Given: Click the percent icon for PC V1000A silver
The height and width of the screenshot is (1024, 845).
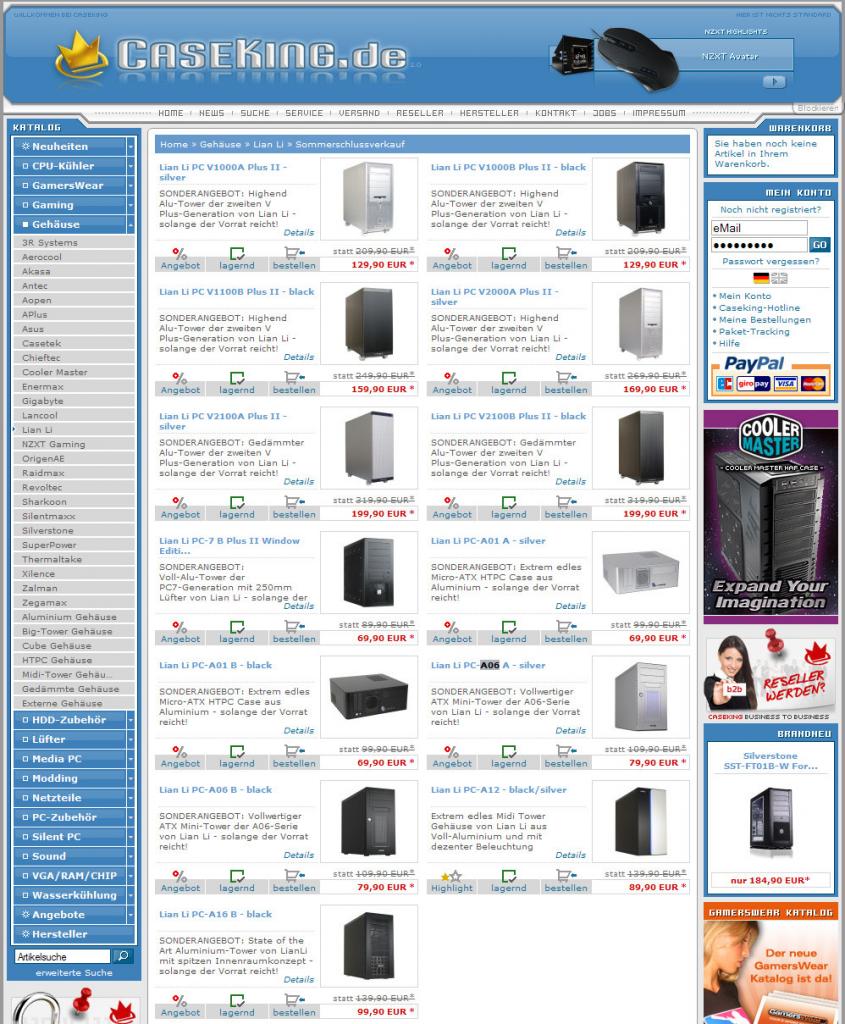Looking at the screenshot, I should [180, 253].
